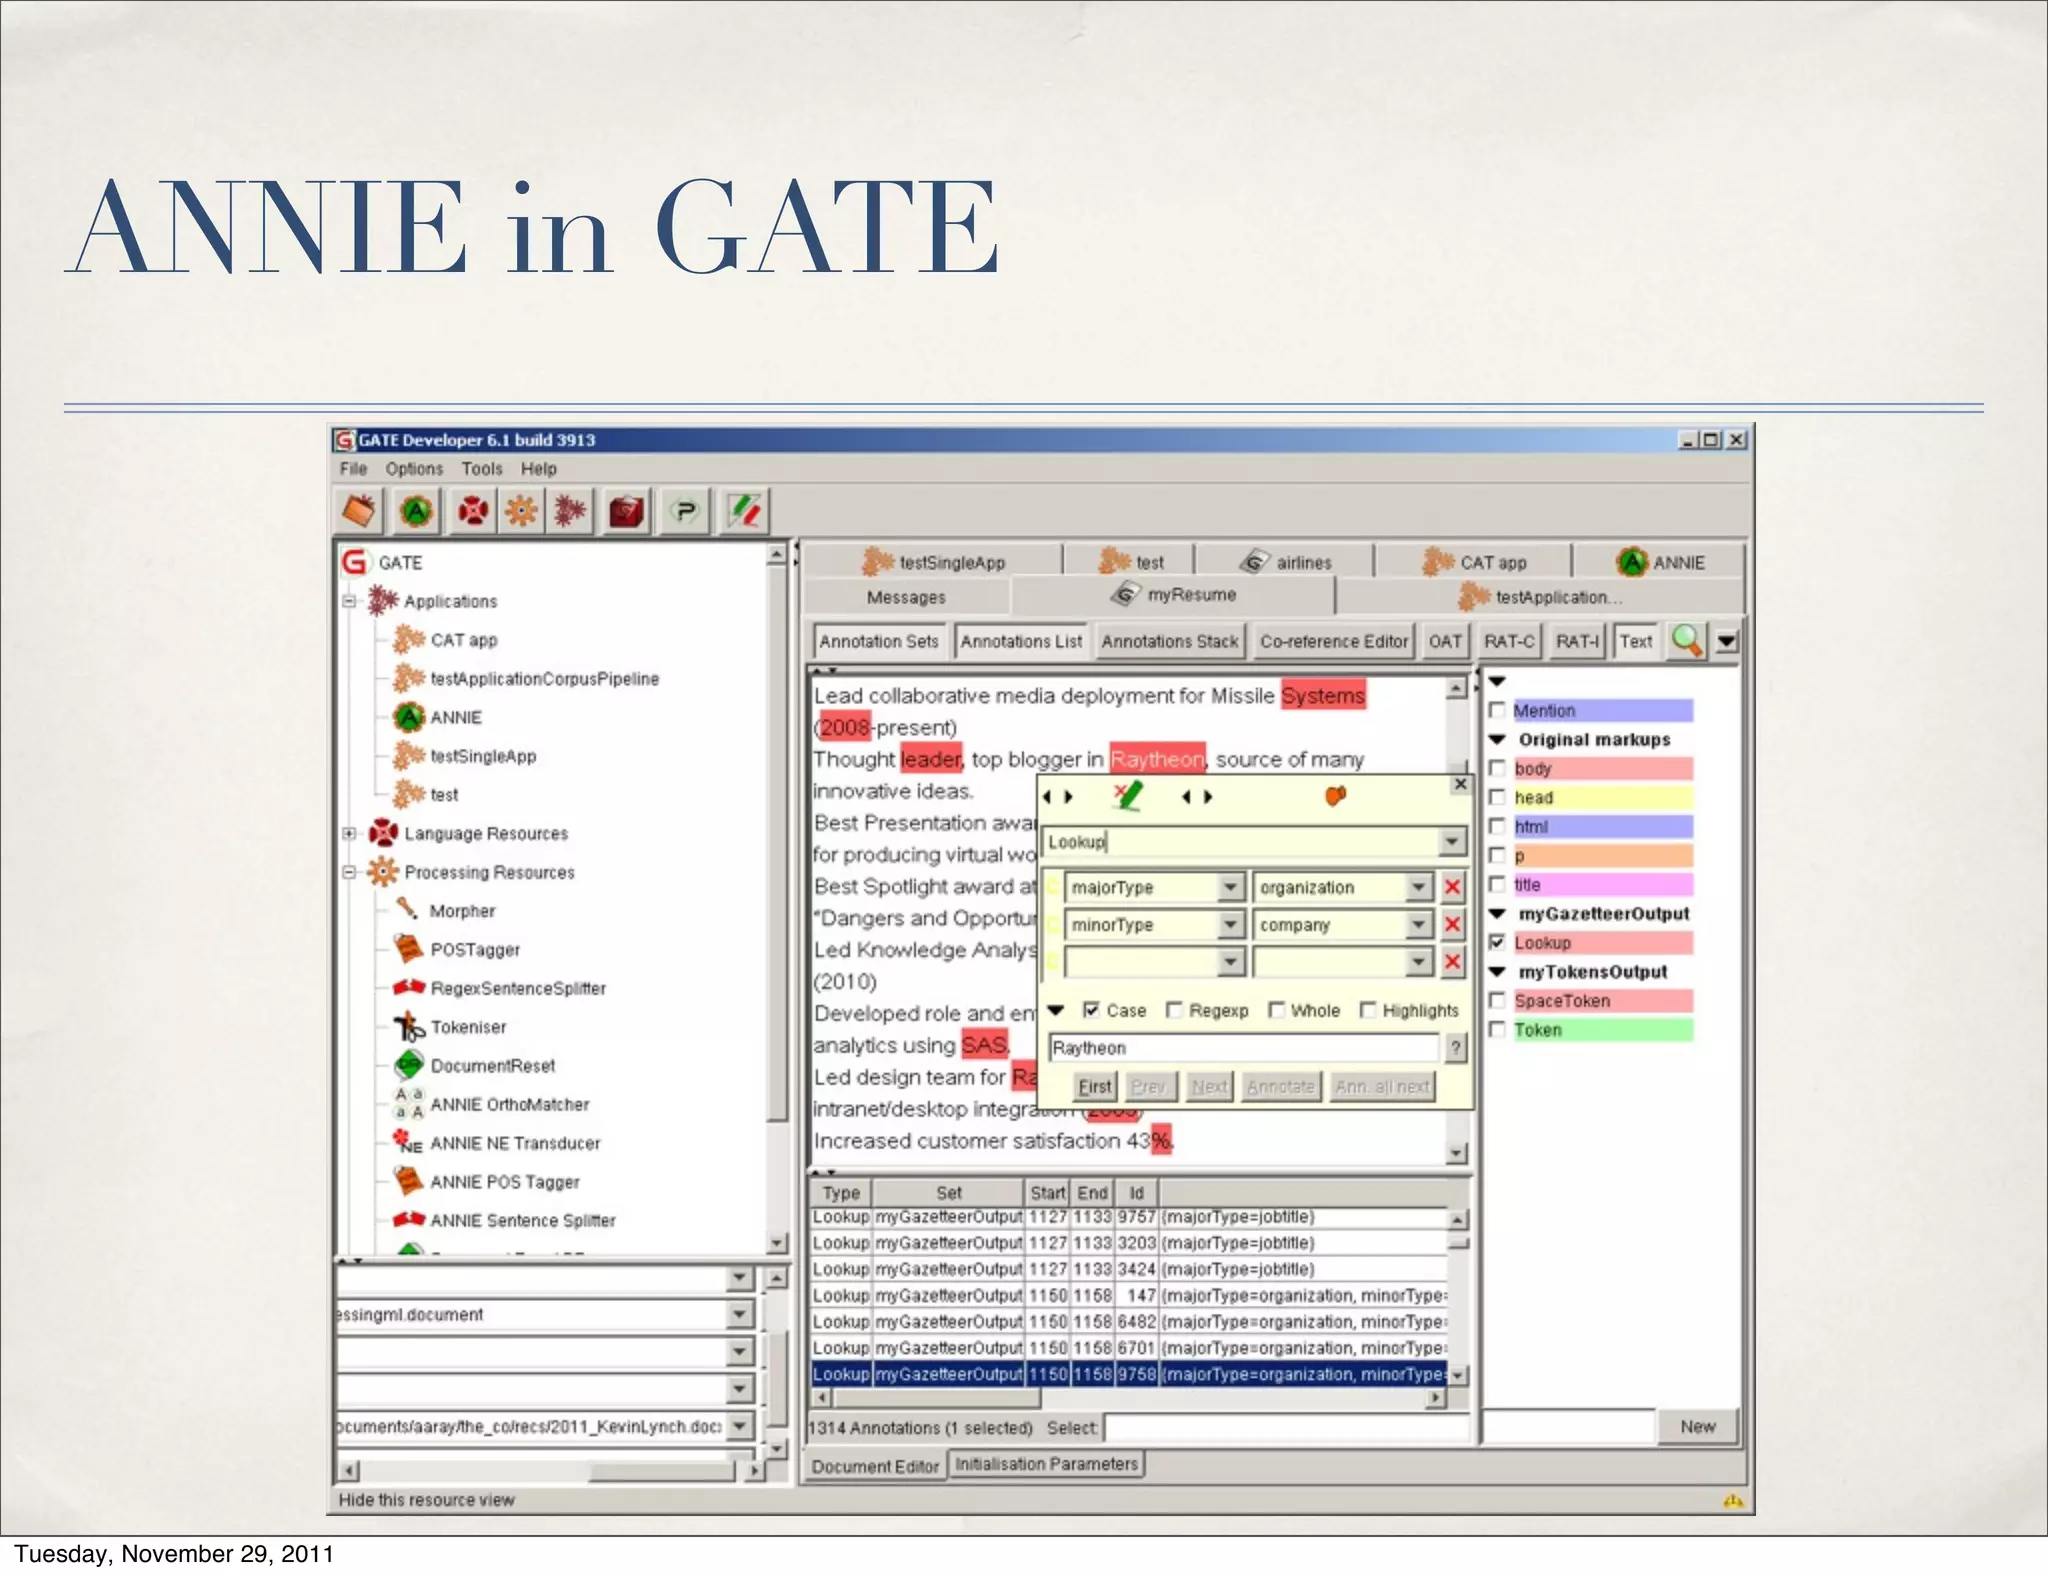Click the magnifier search icon in the editor
Image resolution: width=2048 pixels, height=1576 pixels.
(1686, 640)
